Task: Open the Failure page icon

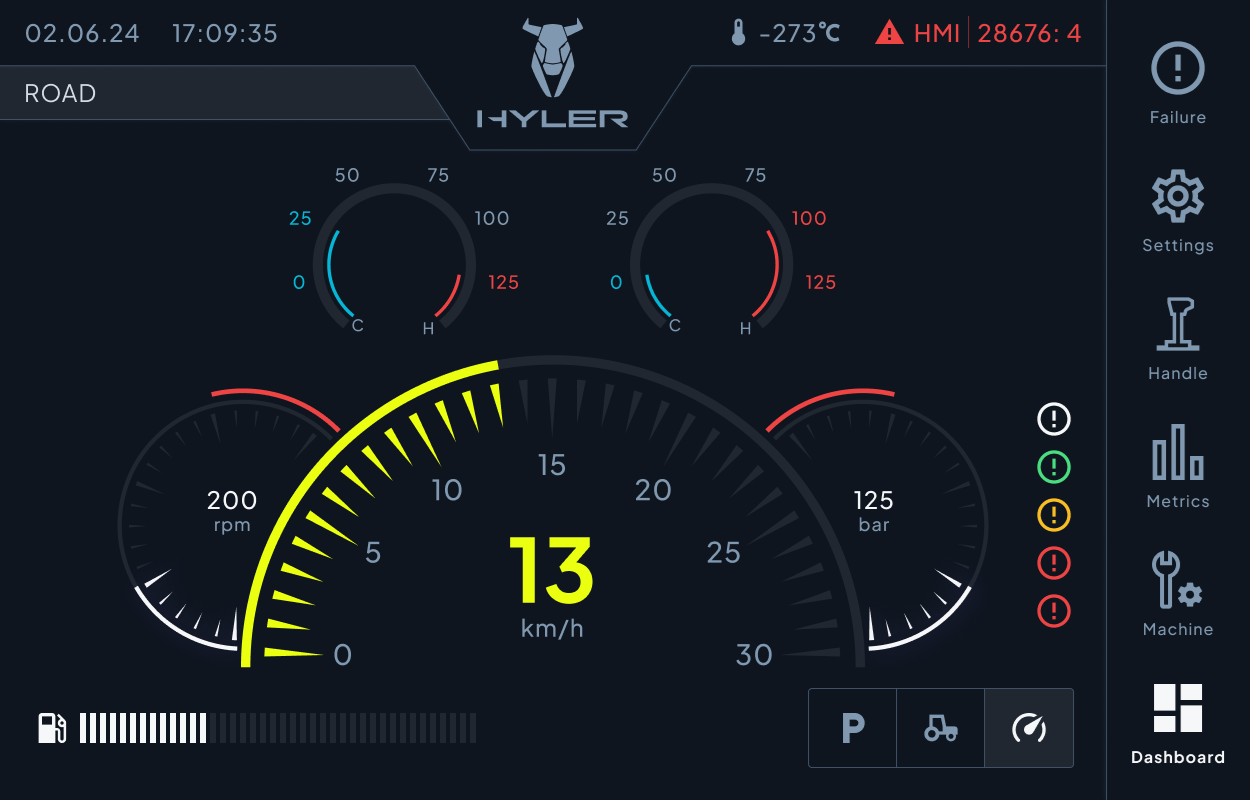Action: [x=1178, y=68]
